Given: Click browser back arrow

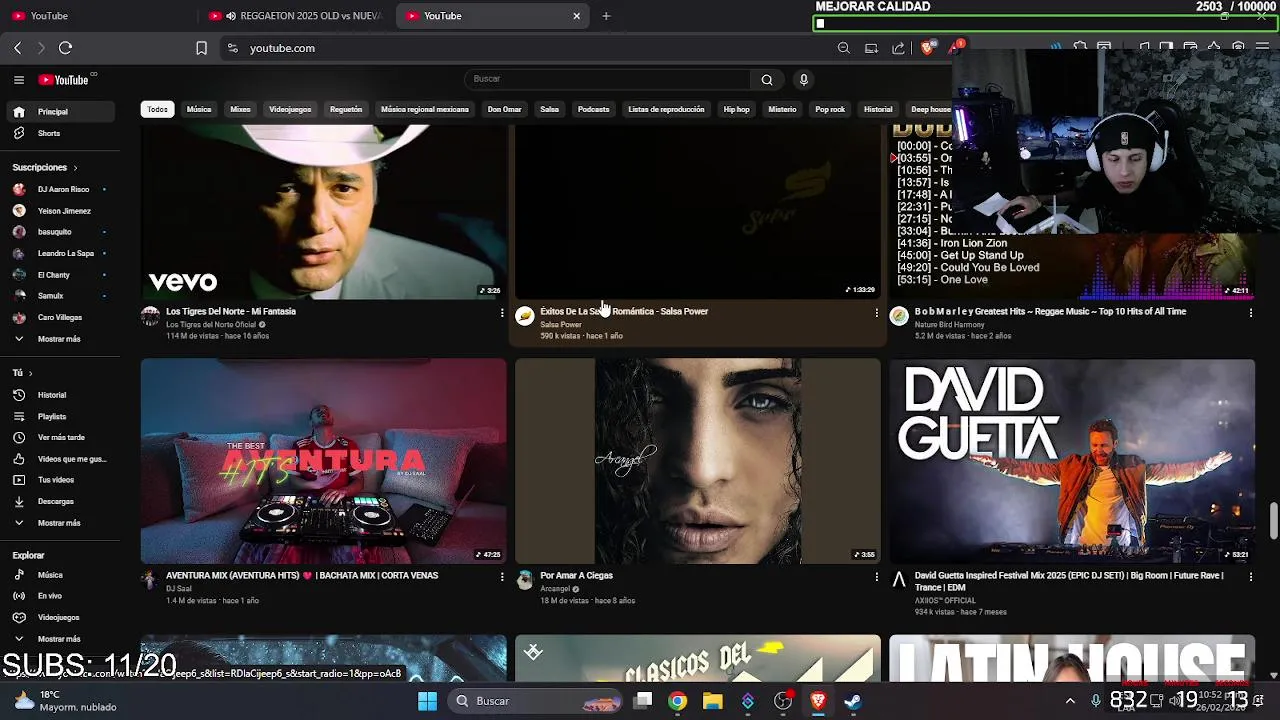Looking at the screenshot, I should point(18,48).
